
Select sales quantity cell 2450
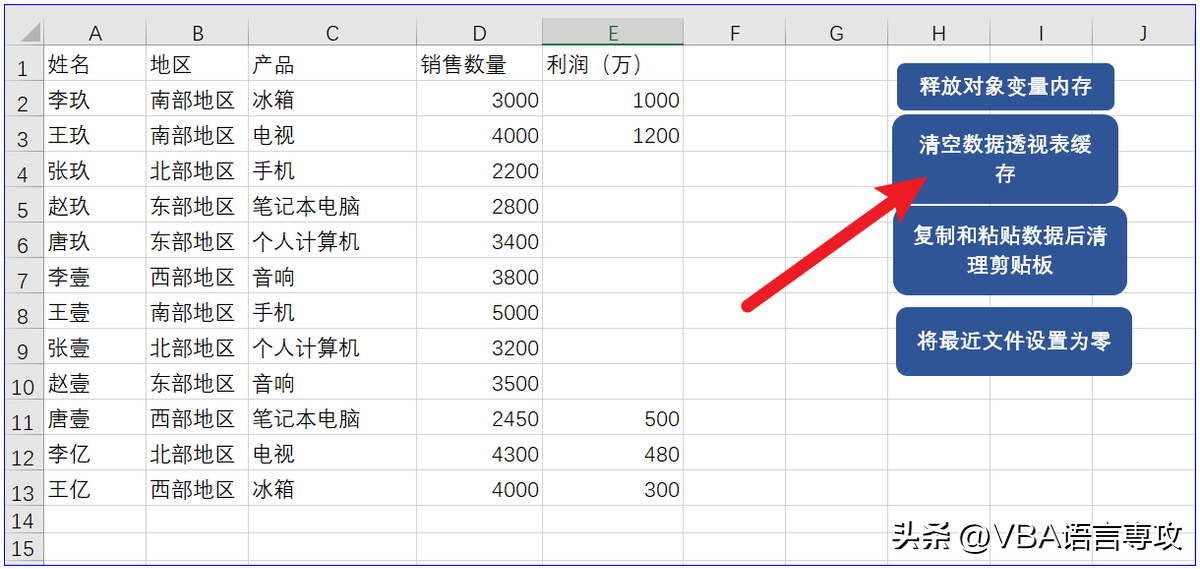coord(479,419)
